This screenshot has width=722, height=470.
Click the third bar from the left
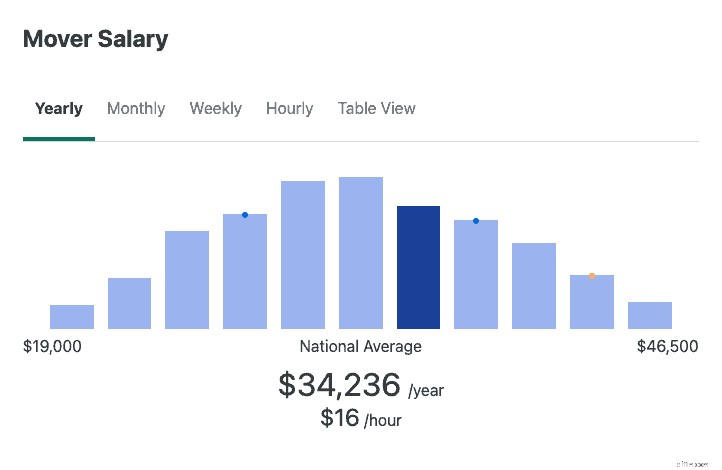[x=187, y=280]
